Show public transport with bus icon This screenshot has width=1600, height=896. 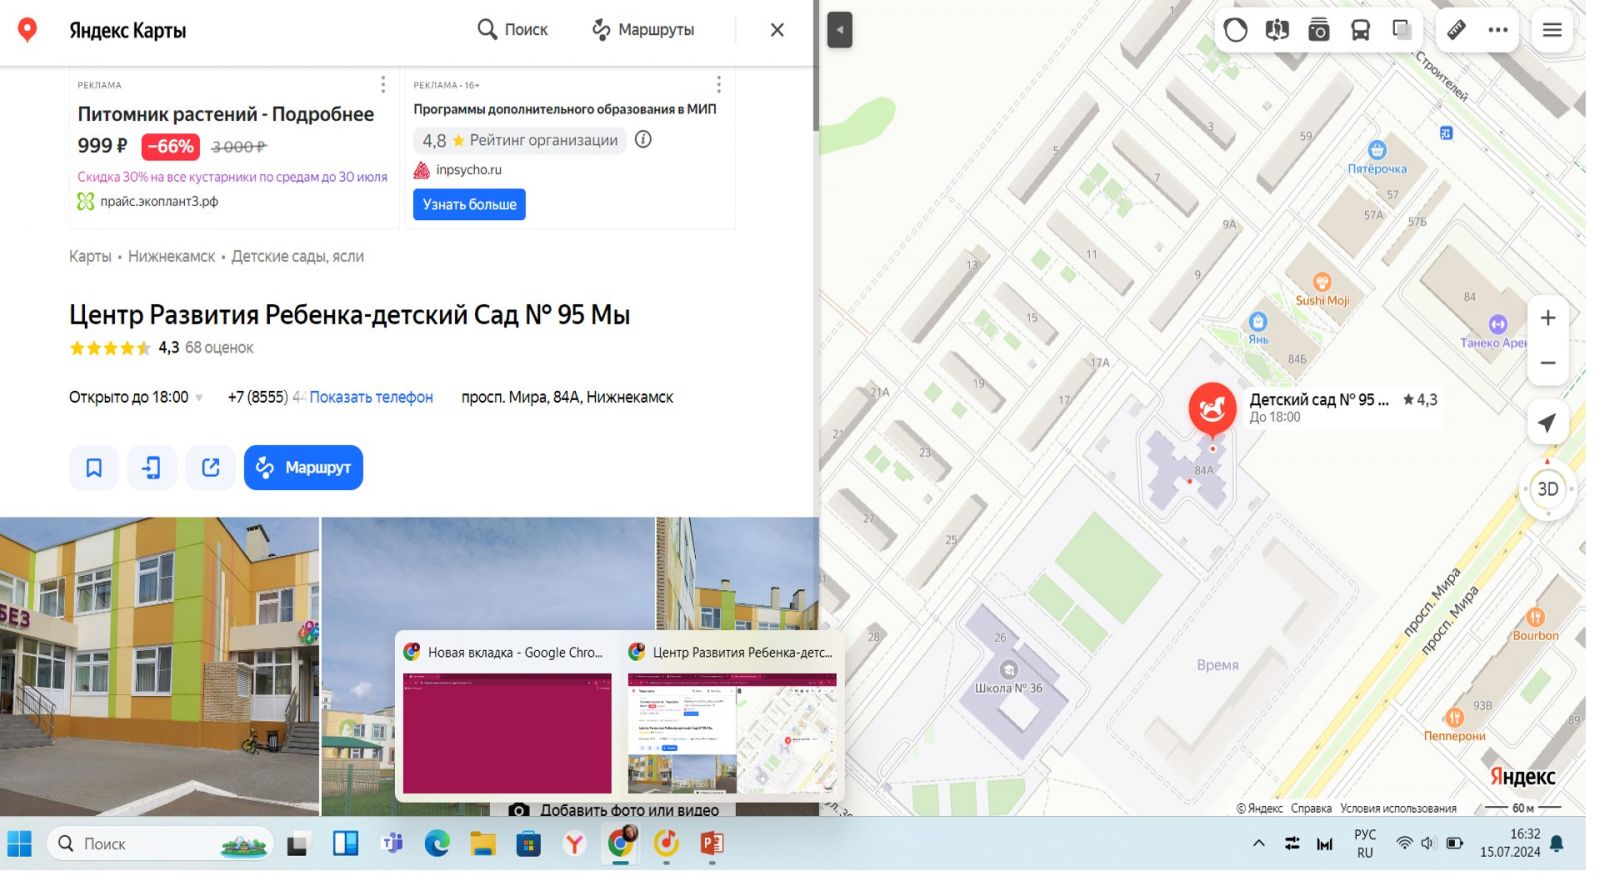(x=1360, y=30)
